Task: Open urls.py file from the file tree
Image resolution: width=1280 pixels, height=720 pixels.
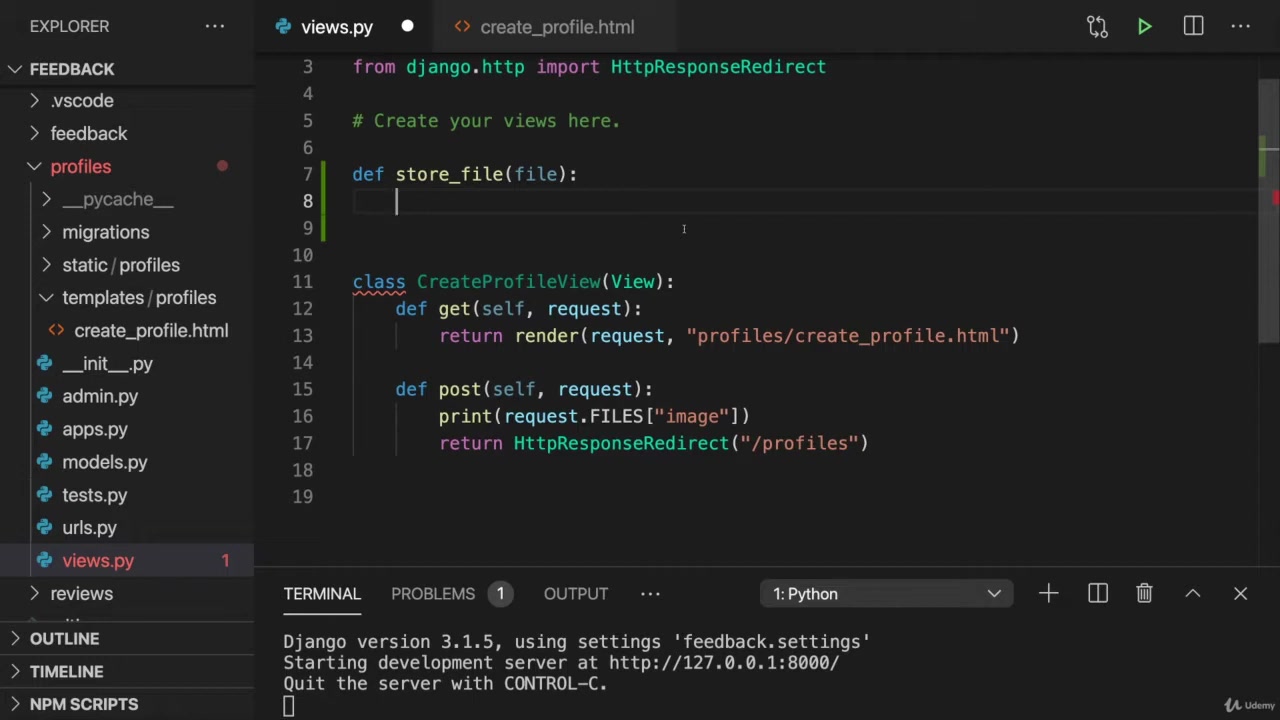Action: point(89,528)
